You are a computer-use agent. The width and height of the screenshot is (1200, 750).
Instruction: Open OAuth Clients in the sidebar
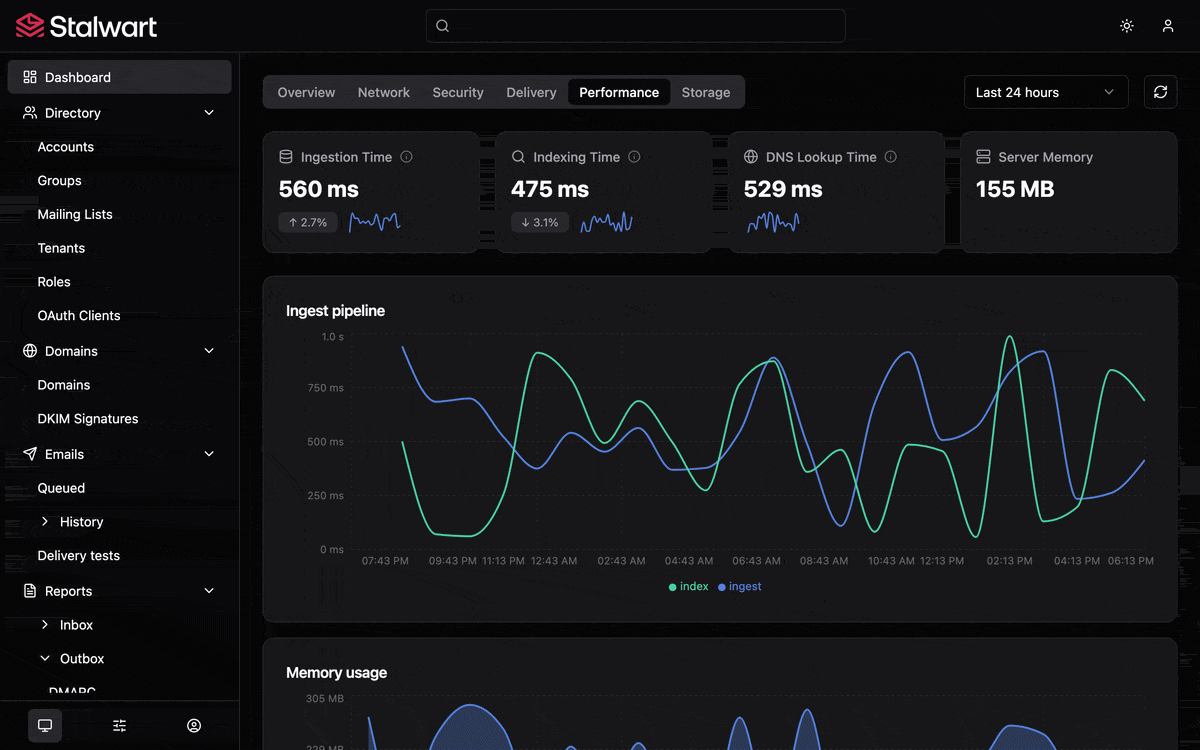tap(79, 316)
